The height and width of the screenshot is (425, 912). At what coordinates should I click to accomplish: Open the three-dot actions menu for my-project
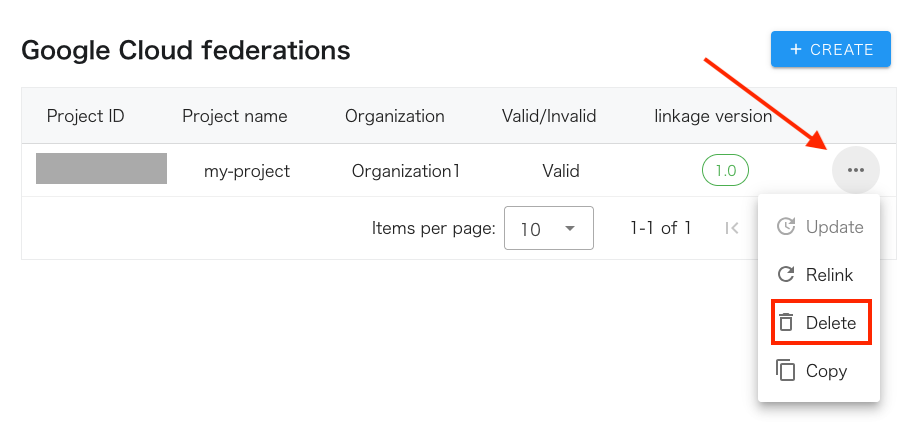[x=856, y=170]
